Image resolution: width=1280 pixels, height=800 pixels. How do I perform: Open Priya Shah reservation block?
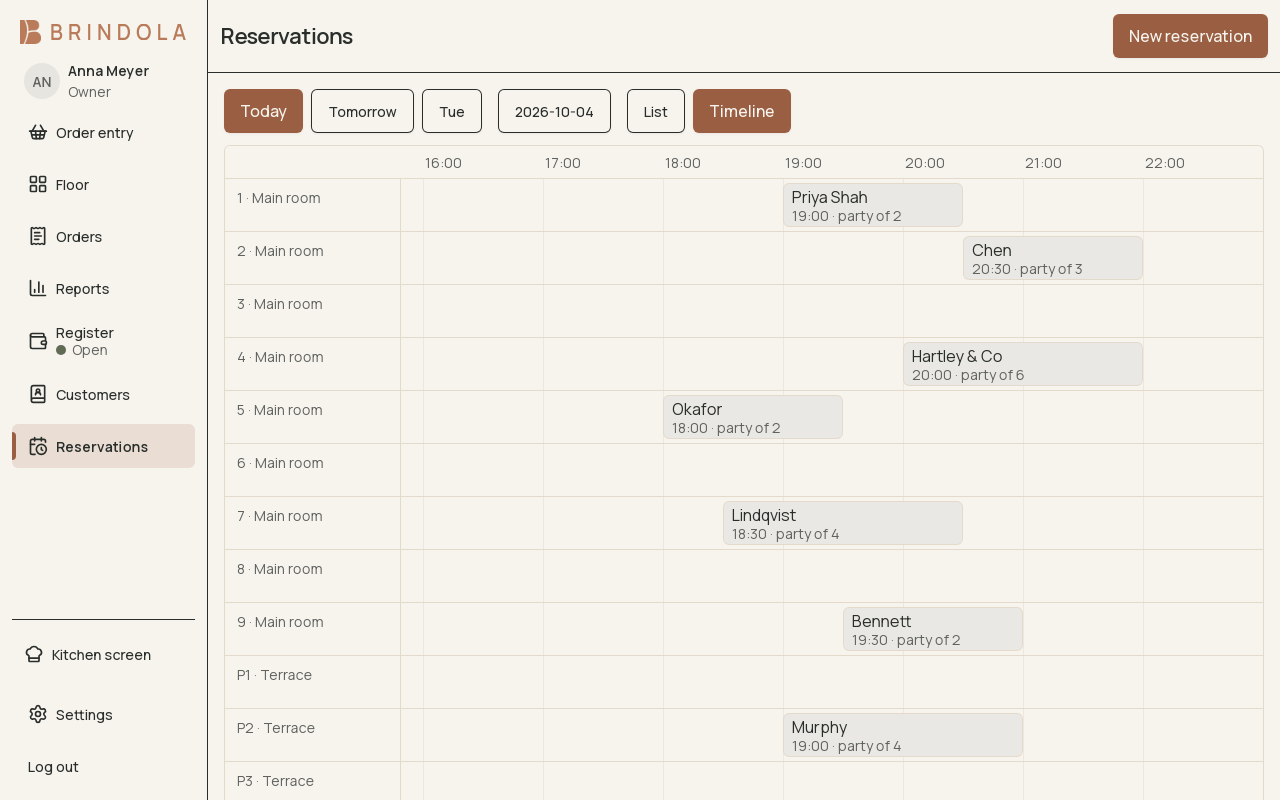[x=873, y=205]
